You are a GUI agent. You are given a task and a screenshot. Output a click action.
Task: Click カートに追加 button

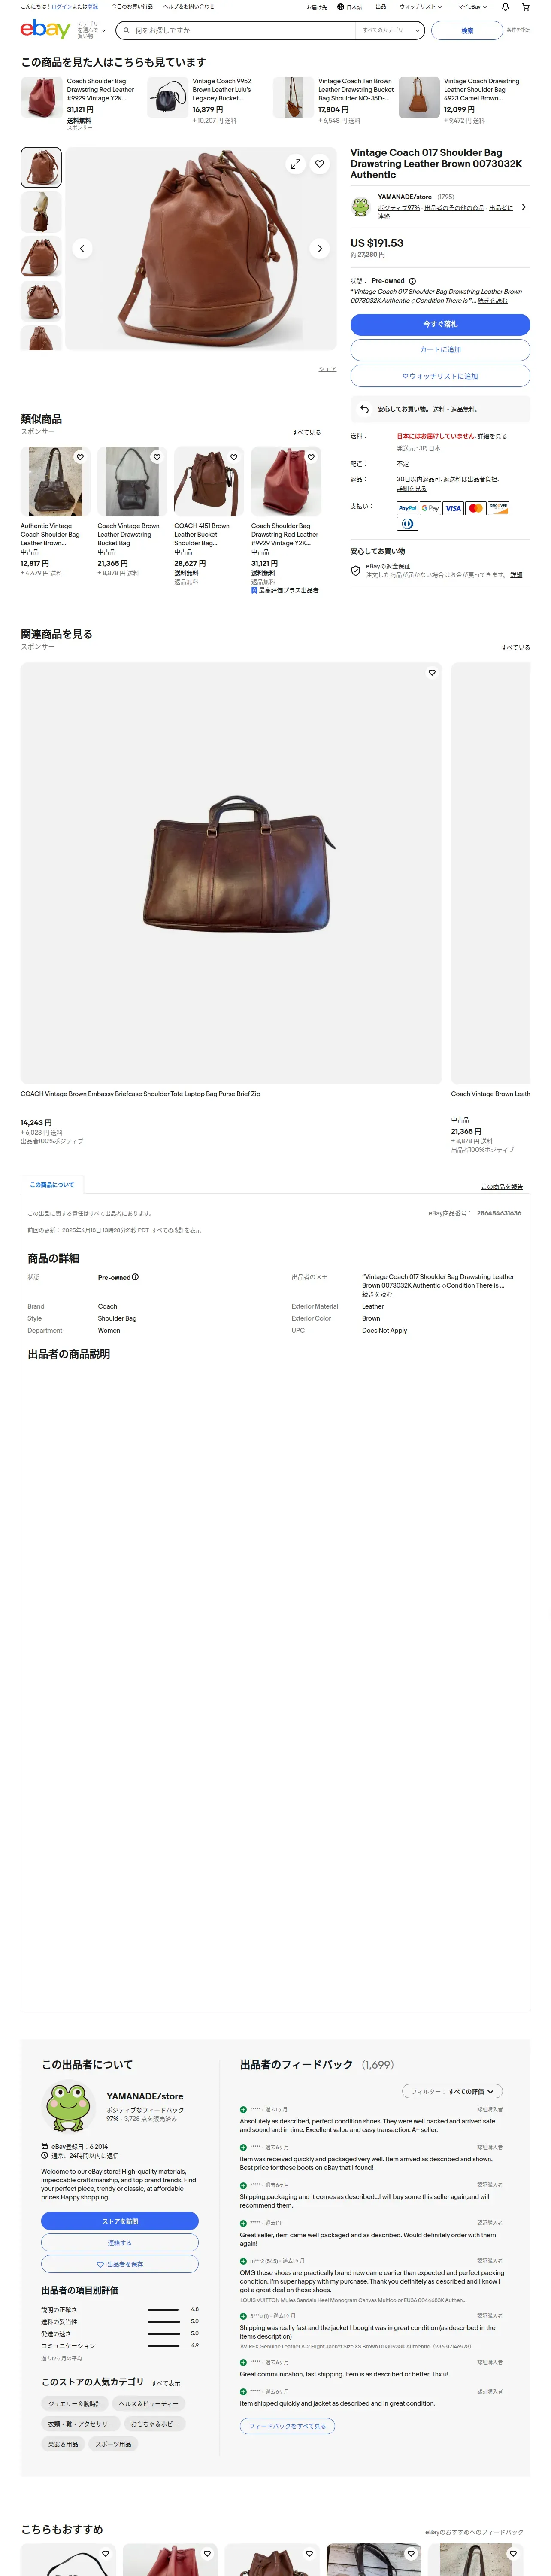point(440,350)
